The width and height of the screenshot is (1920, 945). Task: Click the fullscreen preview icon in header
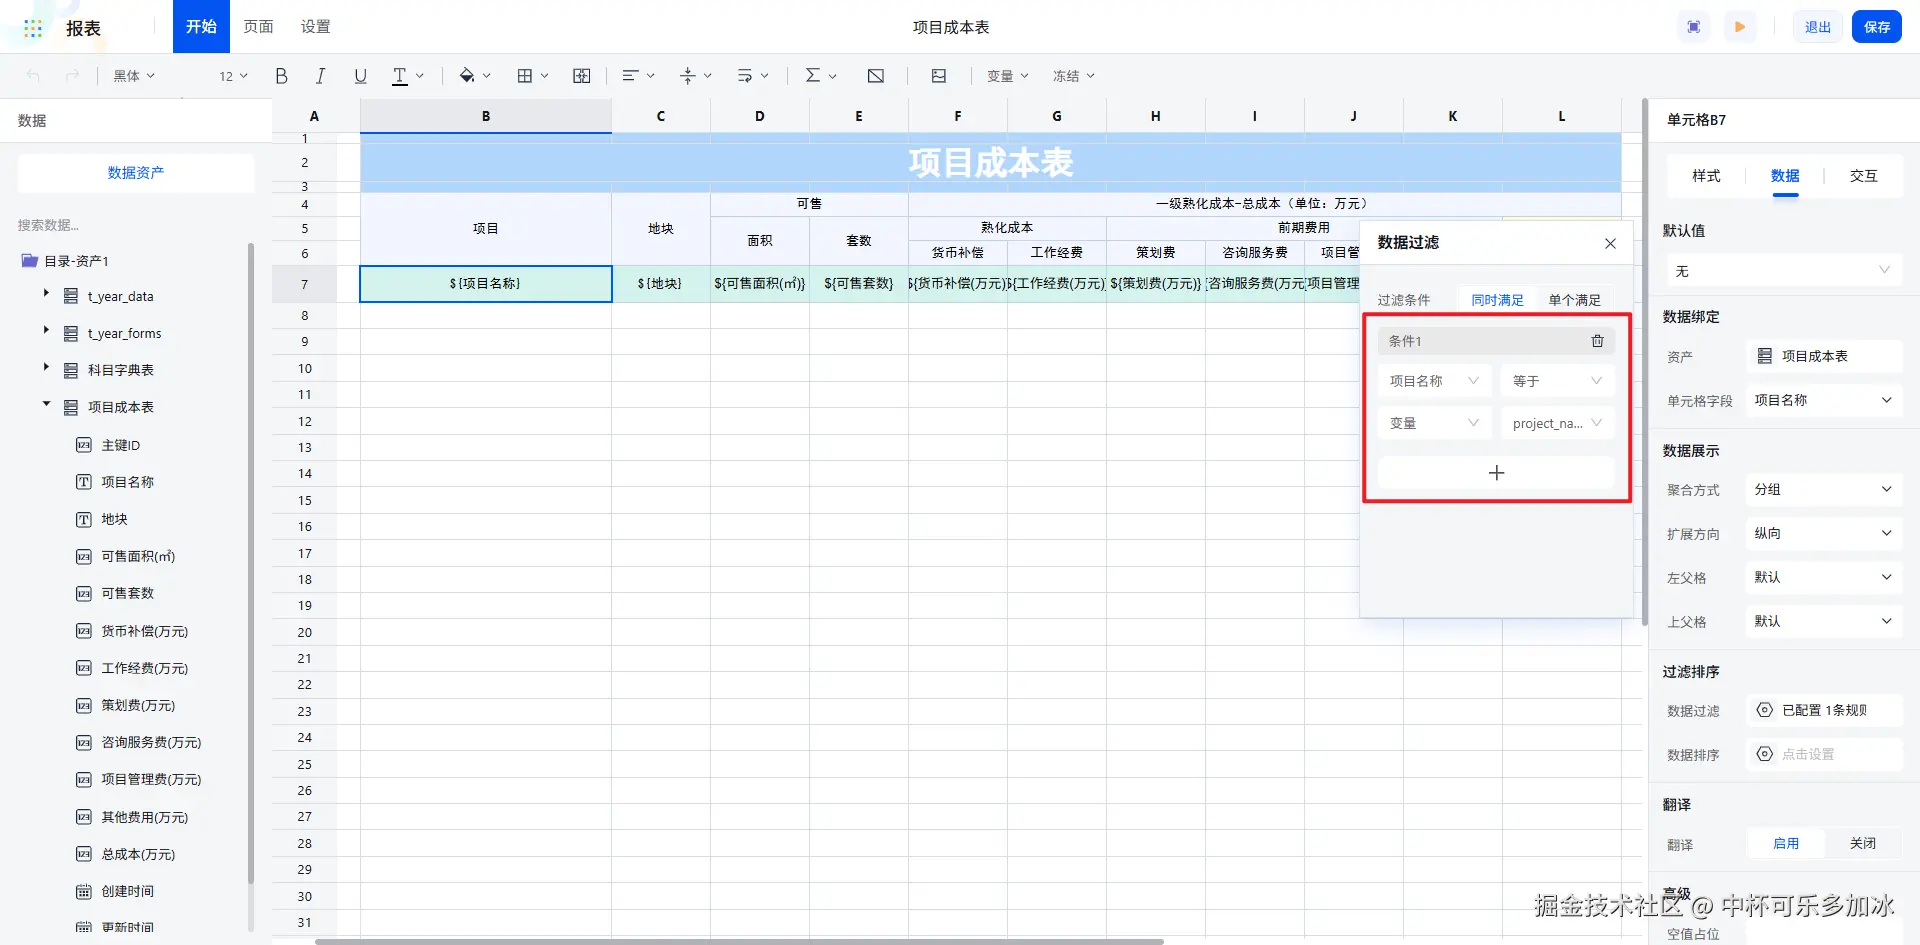(1693, 27)
